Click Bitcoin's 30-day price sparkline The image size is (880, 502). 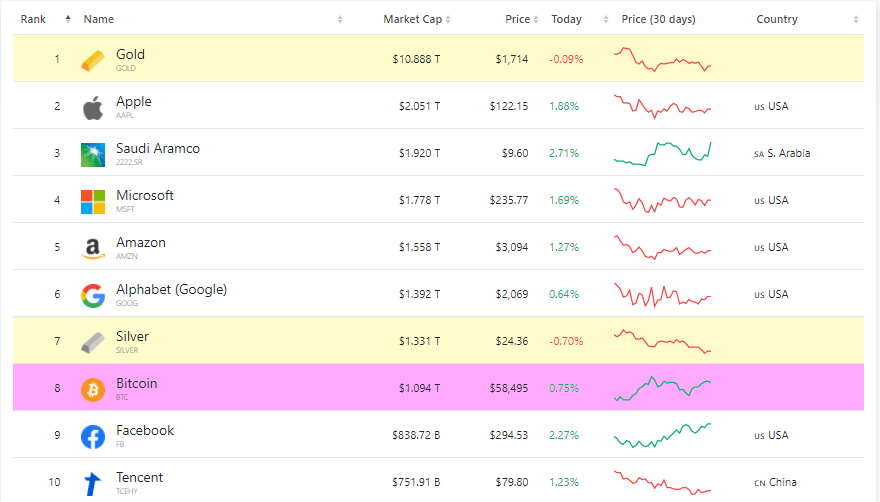point(662,388)
